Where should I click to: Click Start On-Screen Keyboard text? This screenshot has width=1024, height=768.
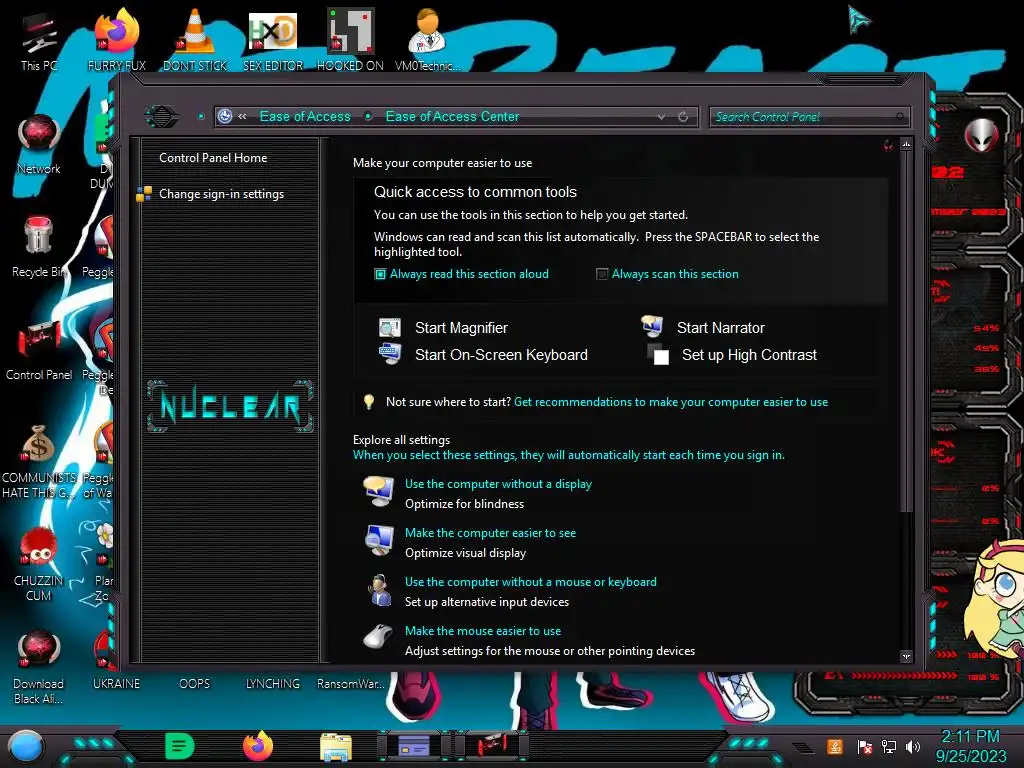pyautogui.click(x=501, y=355)
